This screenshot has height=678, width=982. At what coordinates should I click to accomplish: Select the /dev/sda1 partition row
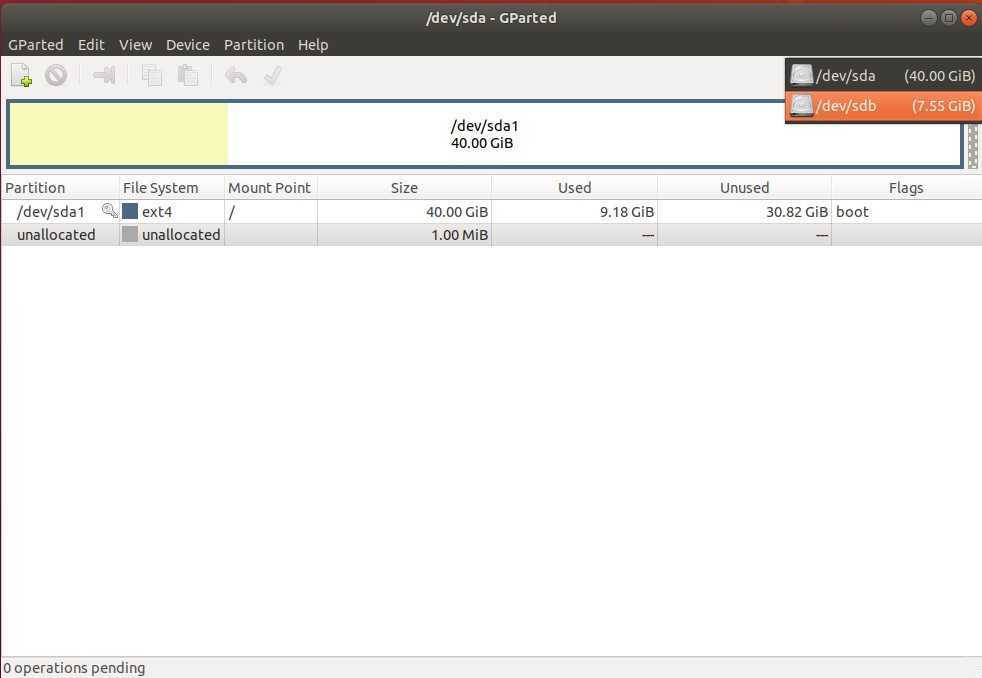click(491, 212)
